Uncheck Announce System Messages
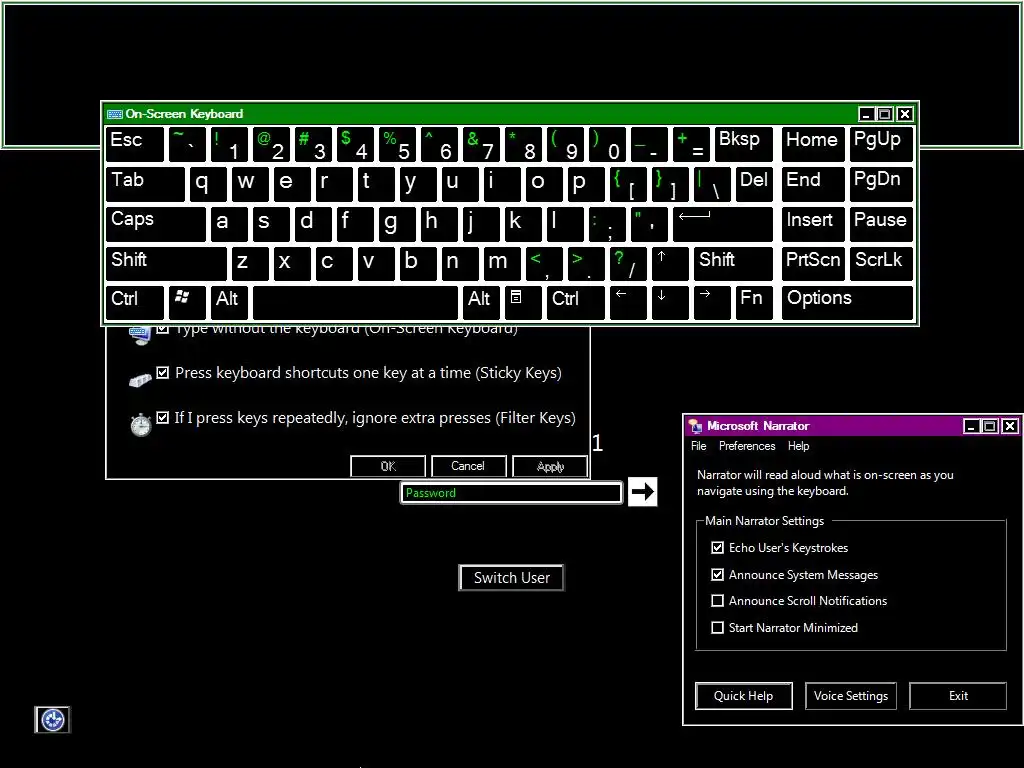Viewport: 1024px width, 768px height. click(717, 574)
